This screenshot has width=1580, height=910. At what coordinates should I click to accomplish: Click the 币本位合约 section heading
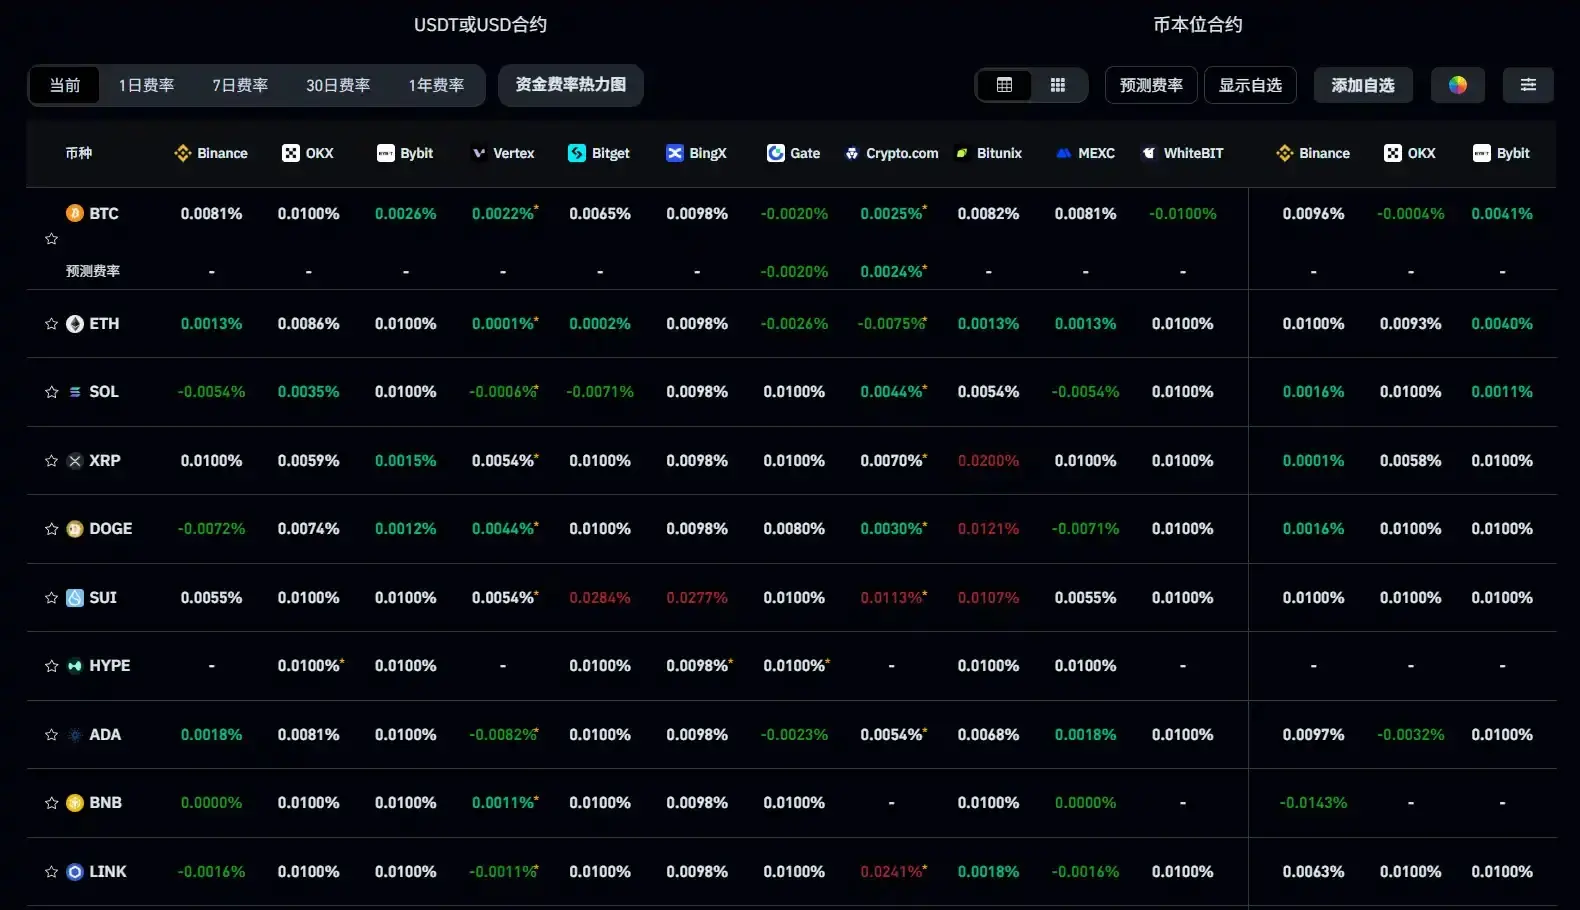(1198, 25)
